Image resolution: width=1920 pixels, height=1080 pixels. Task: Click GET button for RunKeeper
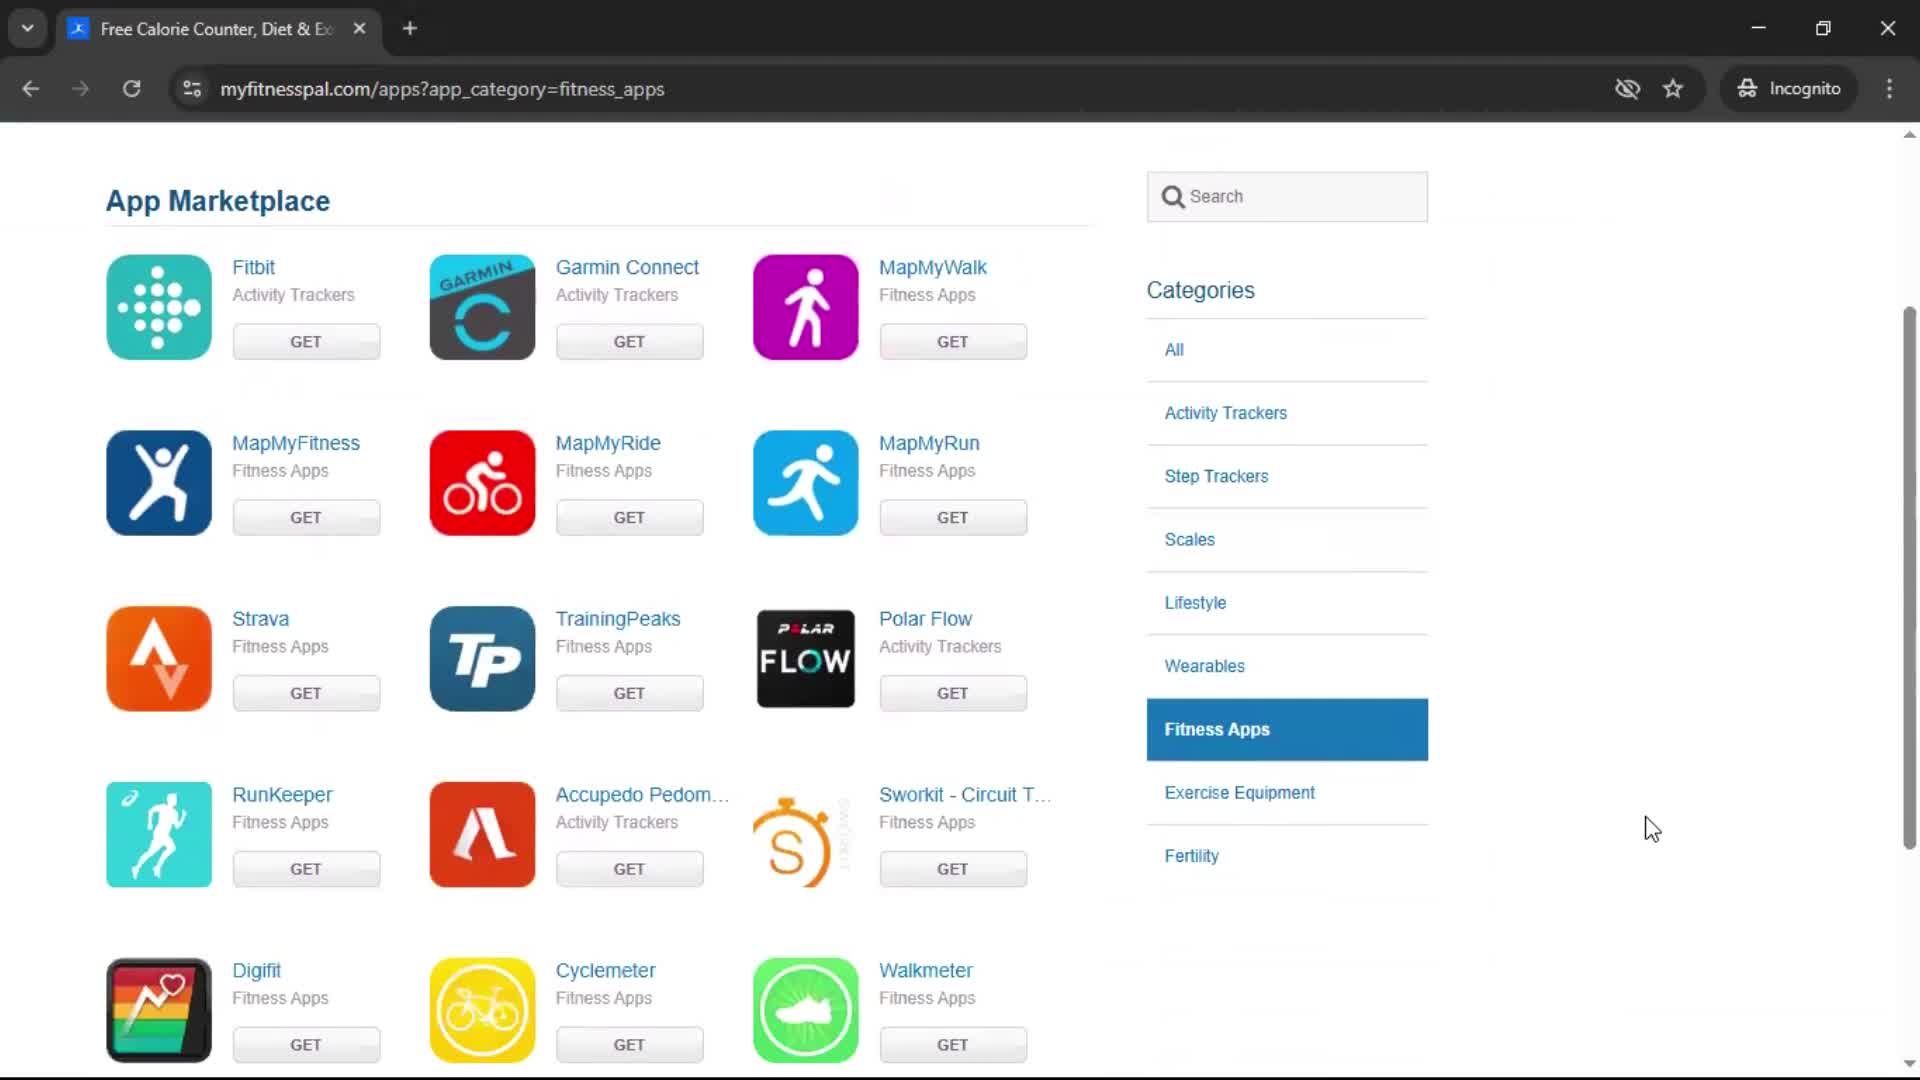(306, 870)
